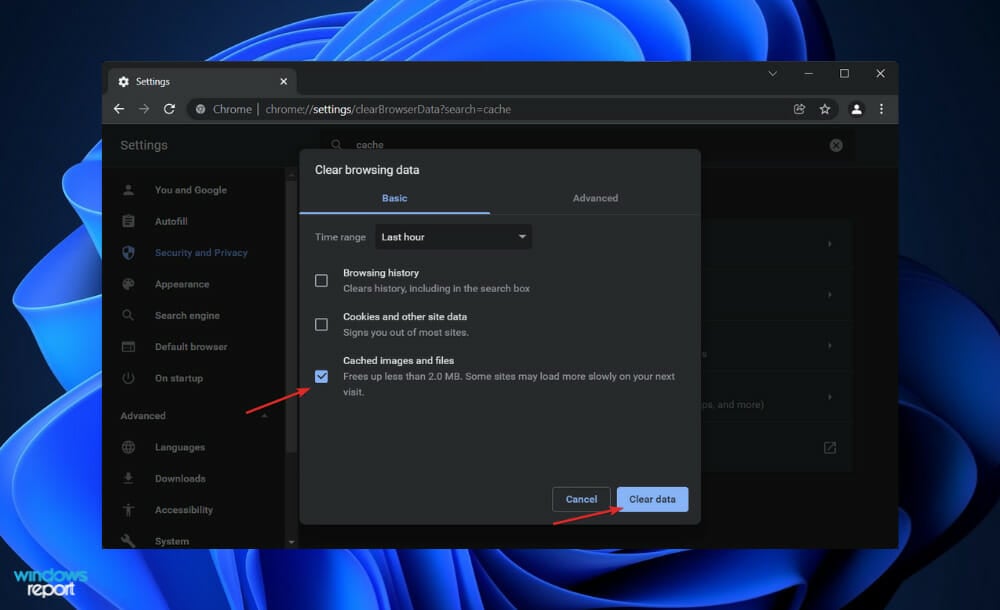Screen dimensions: 1000x610
Task: Close the Chrome window
Action: 880,73
